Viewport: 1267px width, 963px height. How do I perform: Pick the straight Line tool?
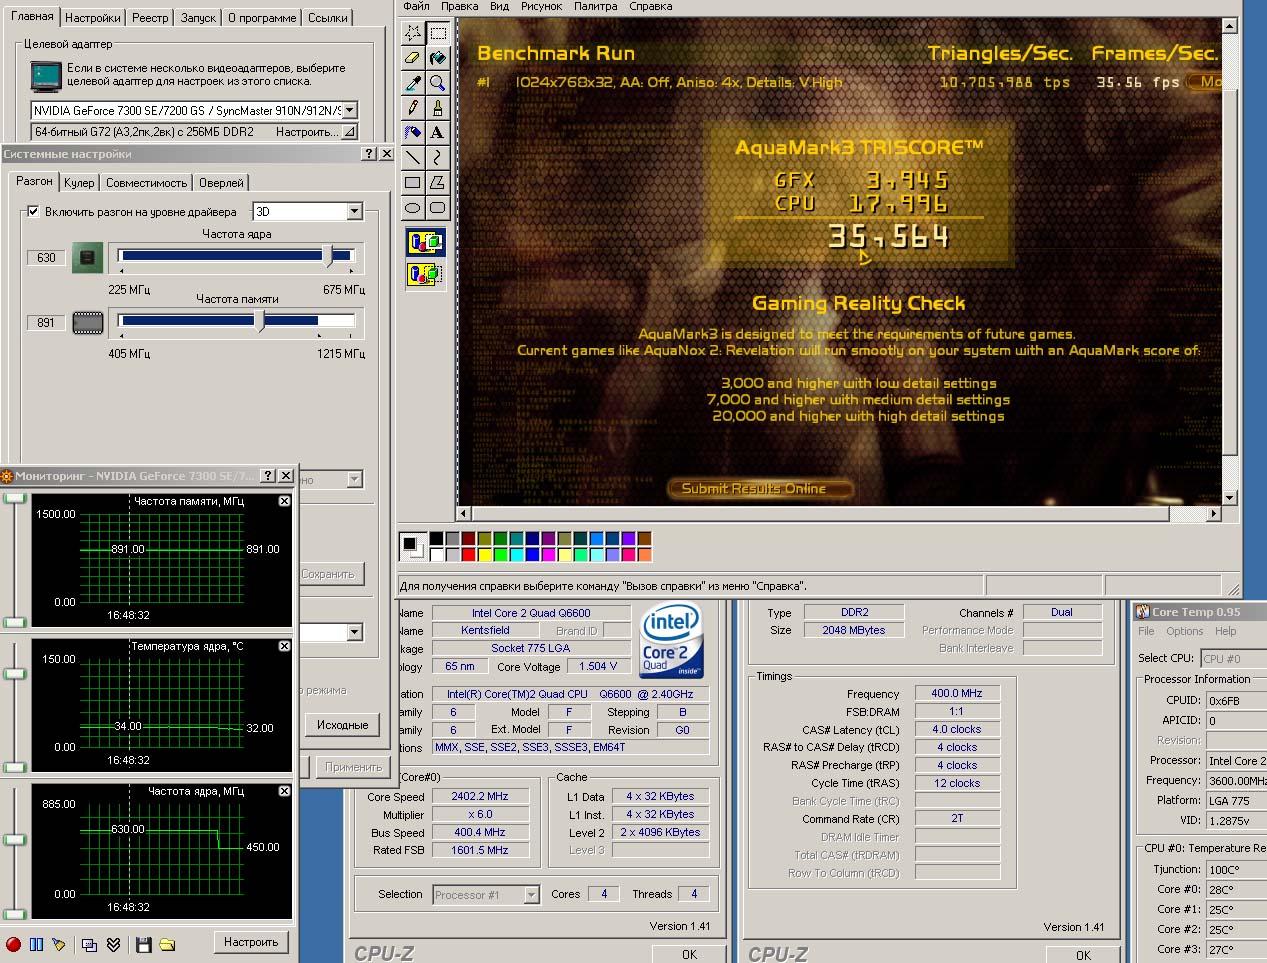412,157
